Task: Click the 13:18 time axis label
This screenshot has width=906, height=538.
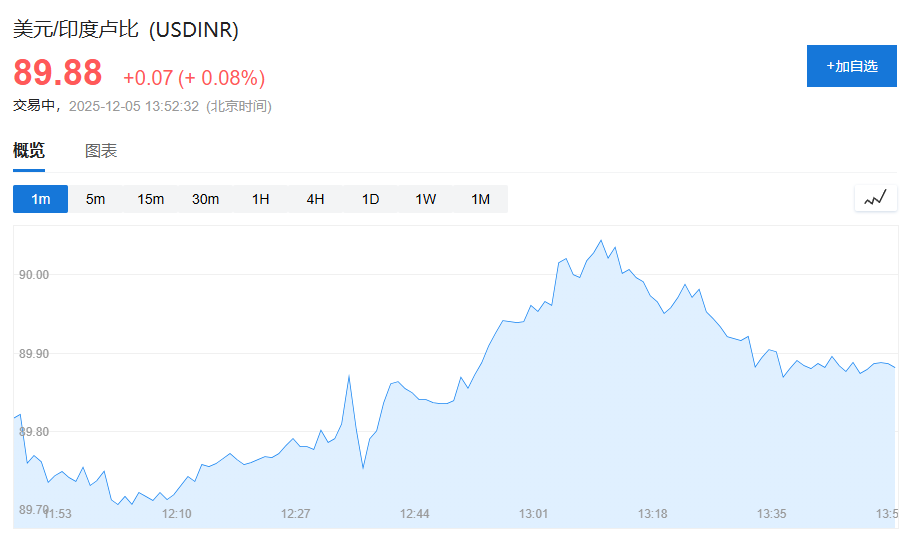Action: 652,514
